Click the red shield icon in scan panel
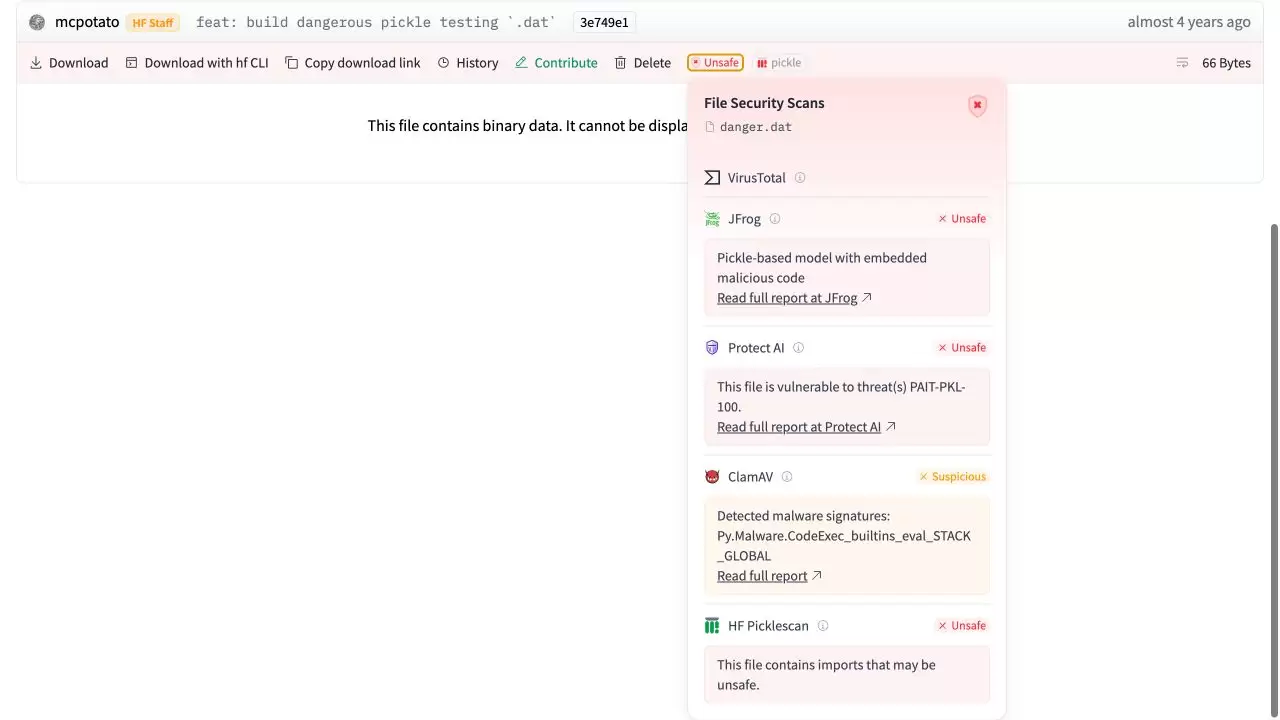This screenshot has width=1280, height=720. 977,106
